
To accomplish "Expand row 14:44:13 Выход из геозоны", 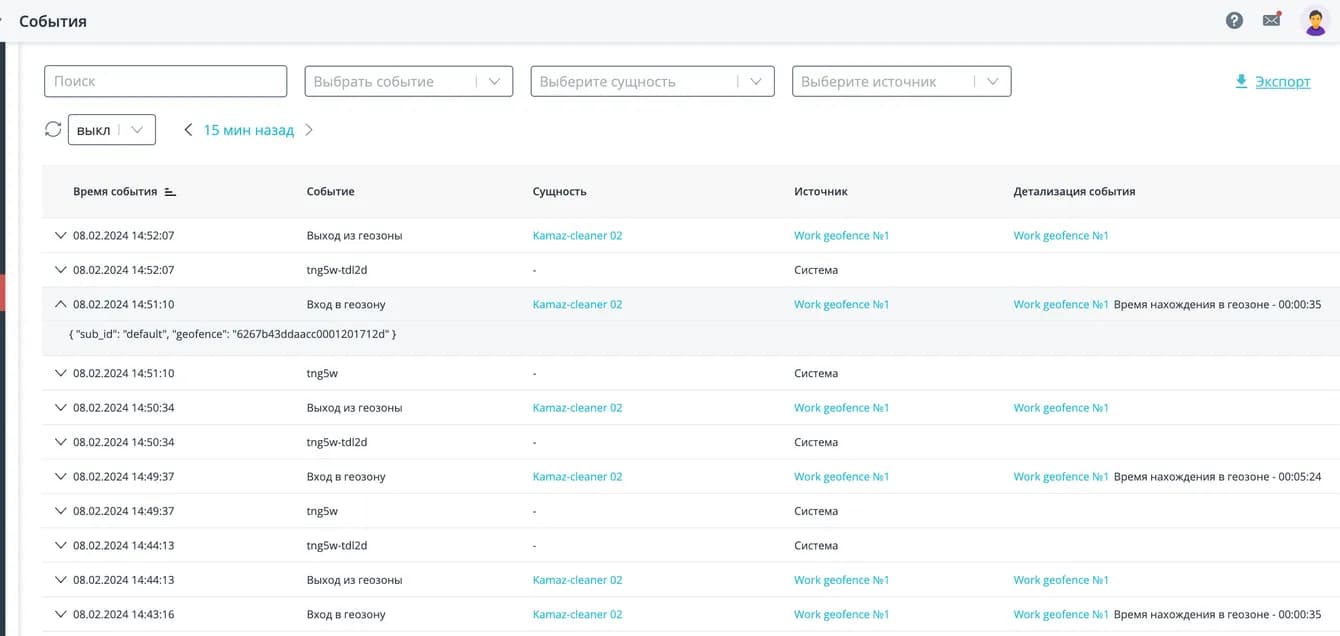I will [60, 580].
